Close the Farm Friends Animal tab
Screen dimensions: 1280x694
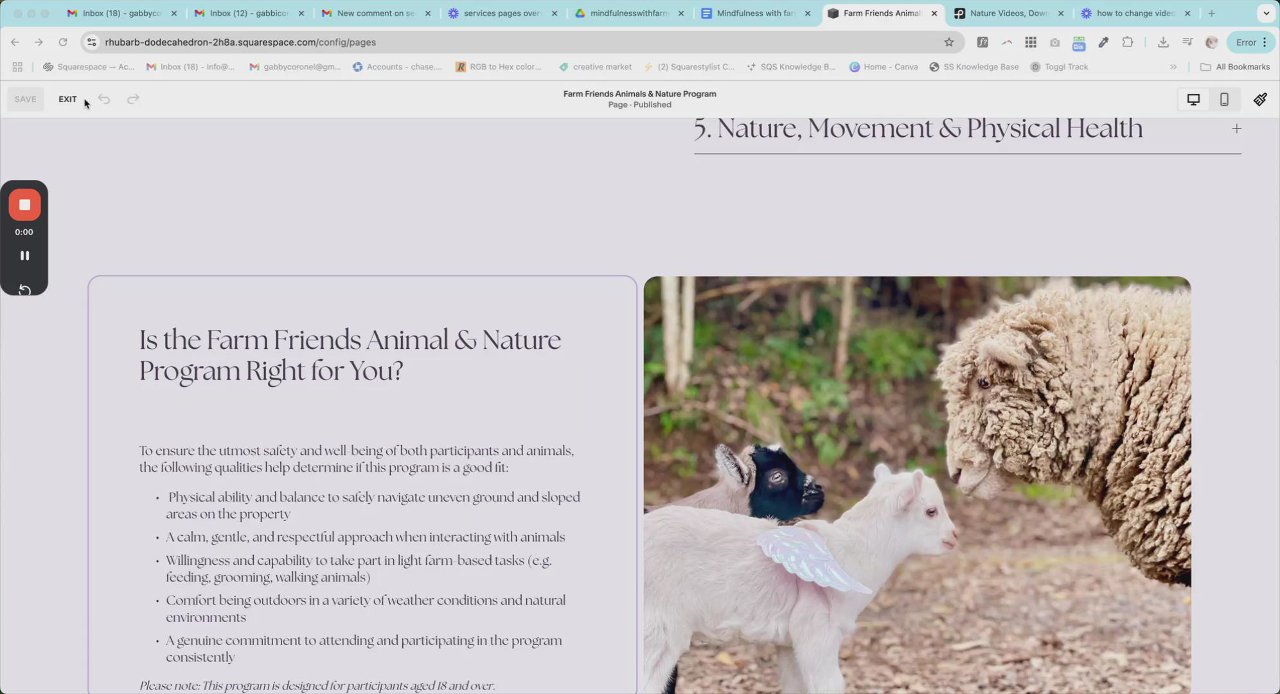click(x=934, y=13)
